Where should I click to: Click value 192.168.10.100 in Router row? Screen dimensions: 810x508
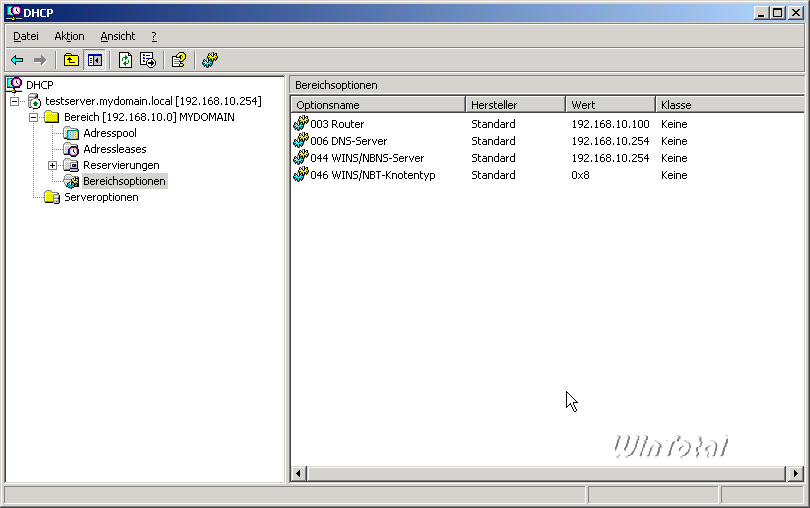pyautogui.click(x=610, y=124)
